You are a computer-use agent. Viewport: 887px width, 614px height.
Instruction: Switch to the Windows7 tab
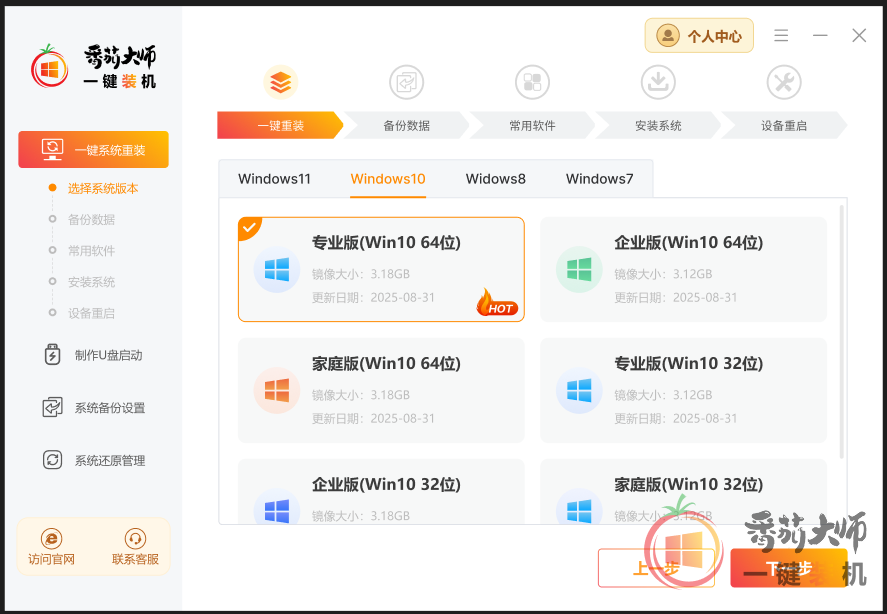[x=599, y=179]
